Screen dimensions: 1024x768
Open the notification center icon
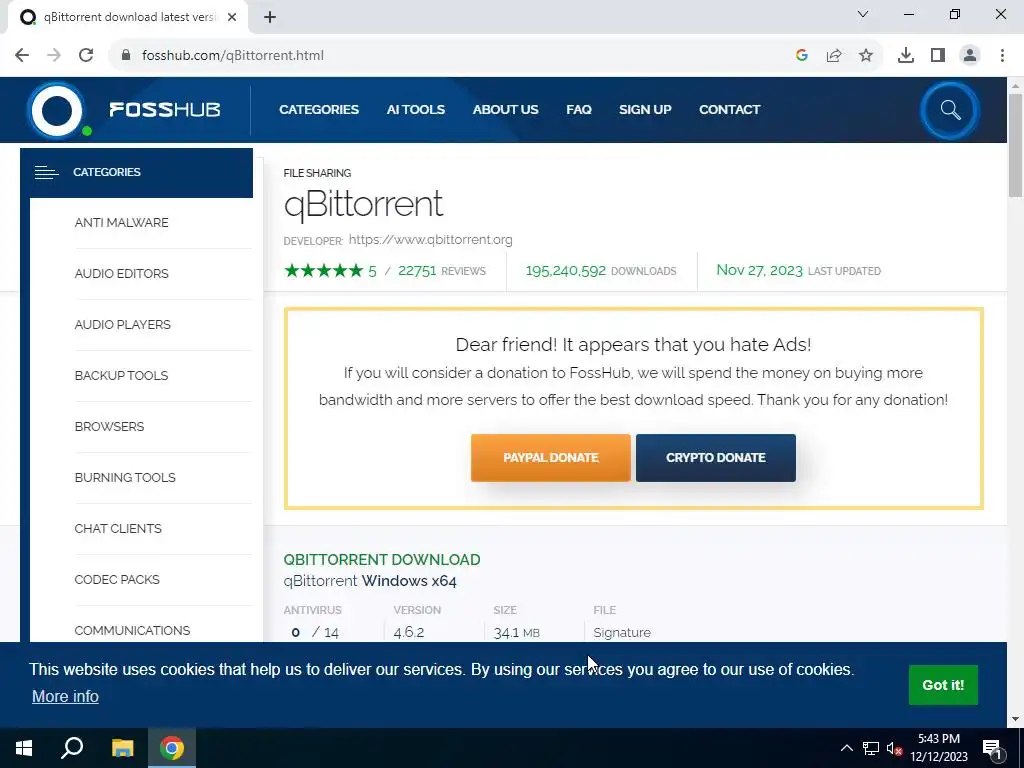(991, 750)
